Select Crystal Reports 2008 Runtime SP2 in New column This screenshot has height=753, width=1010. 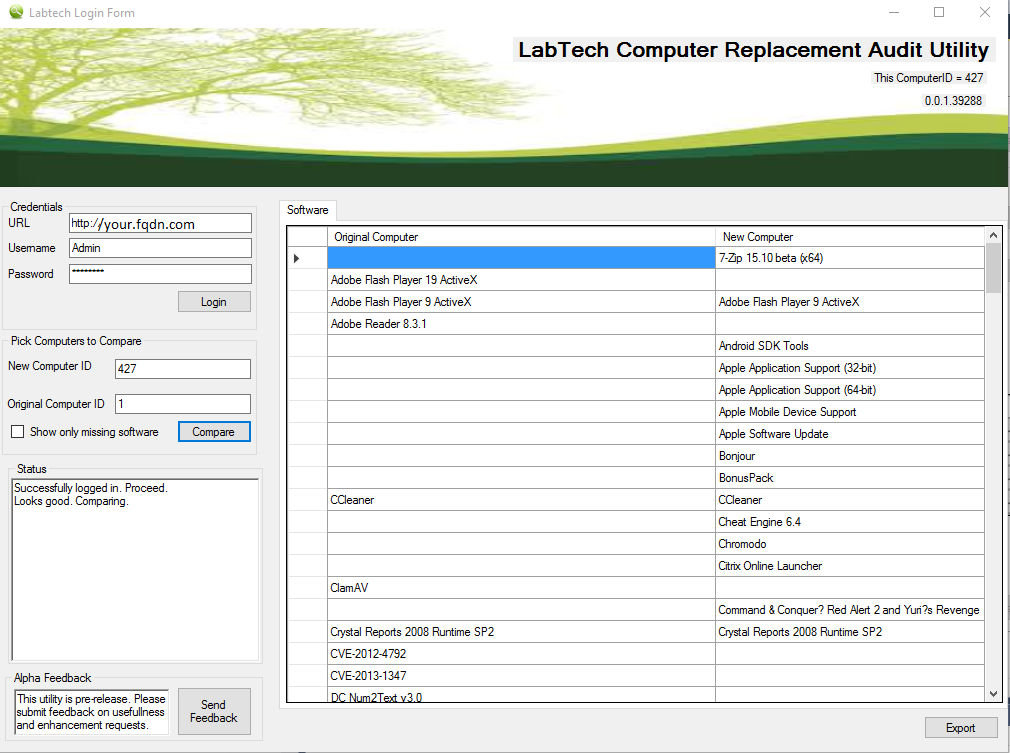[x=850, y=632]
